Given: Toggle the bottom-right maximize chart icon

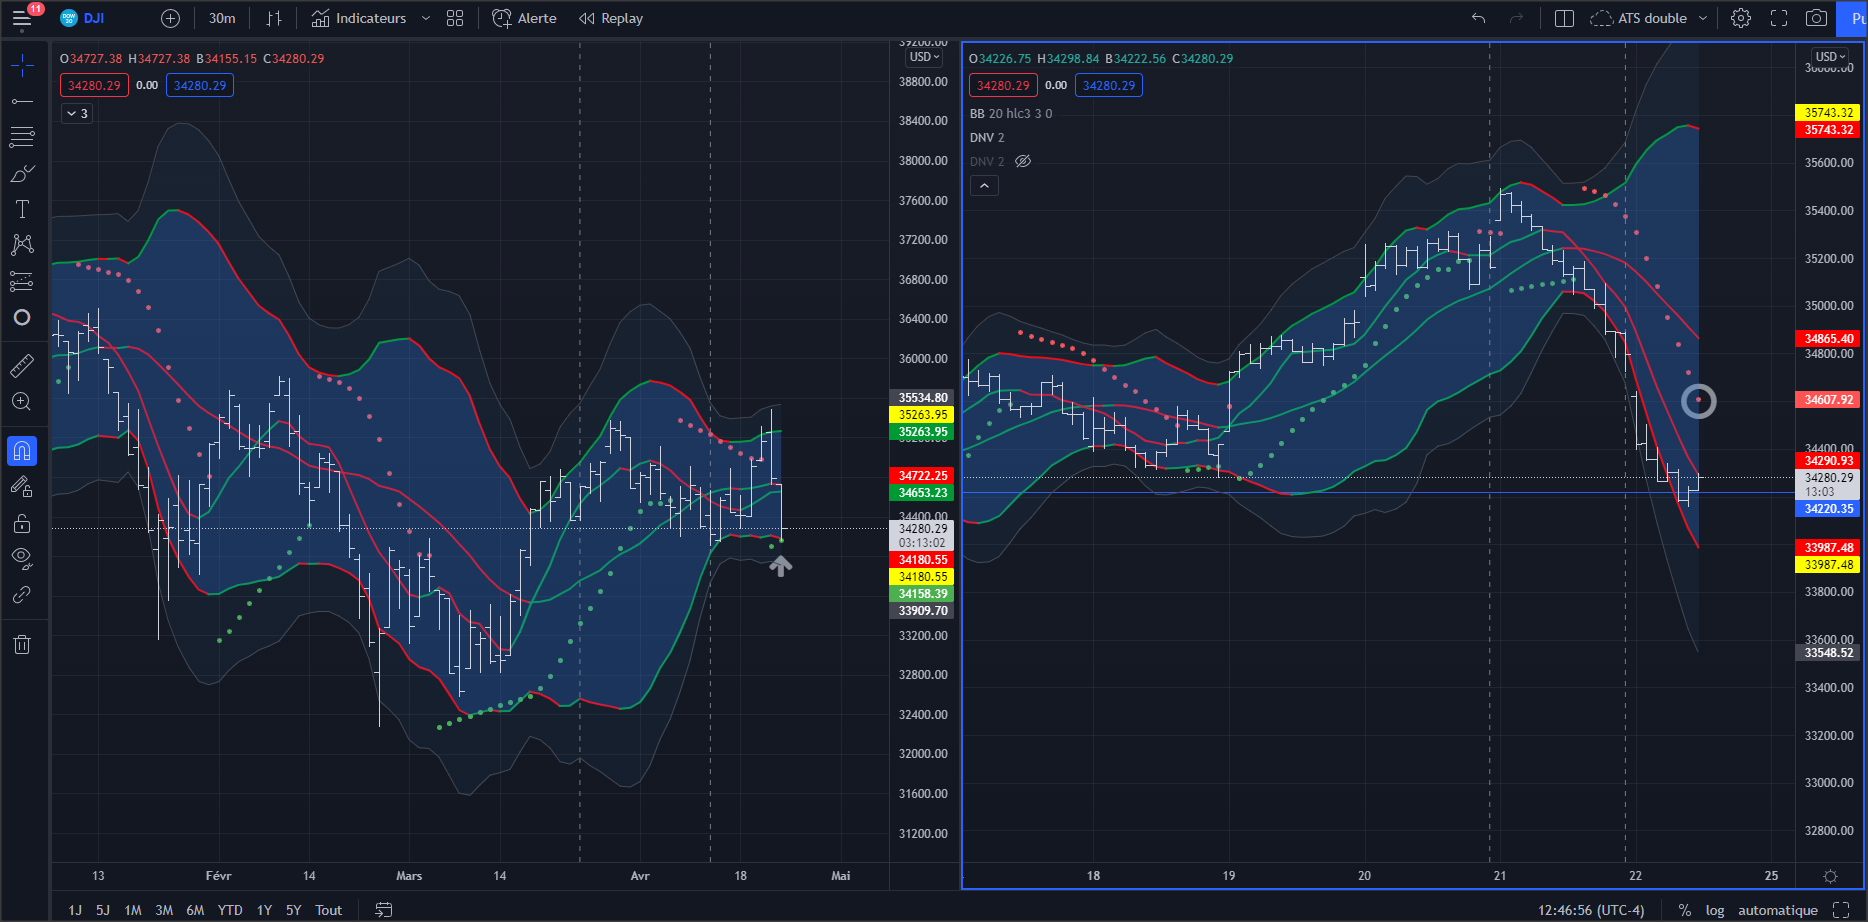Looking at the screenshot, I should click(x=1841, y=910).
